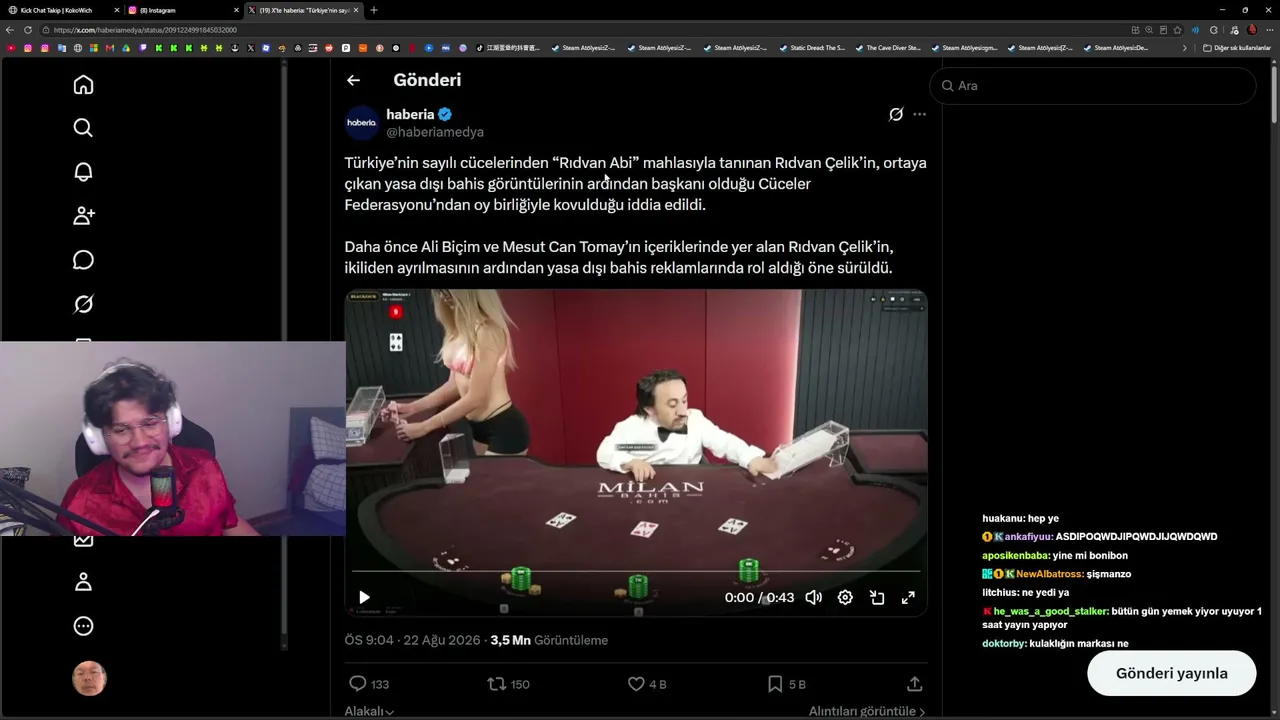1280x720 pixels.
Task: Share the post via share icon
Action: 914,684
